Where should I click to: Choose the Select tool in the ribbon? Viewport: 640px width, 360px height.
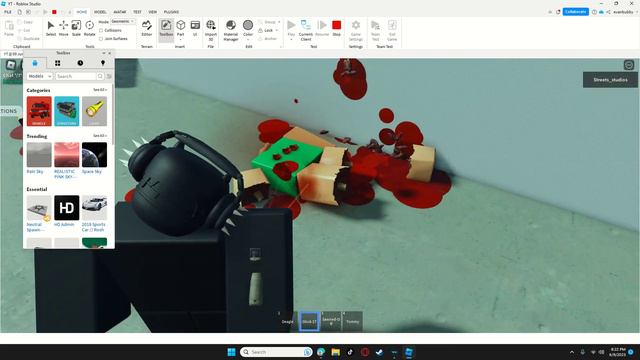(51, 28)
